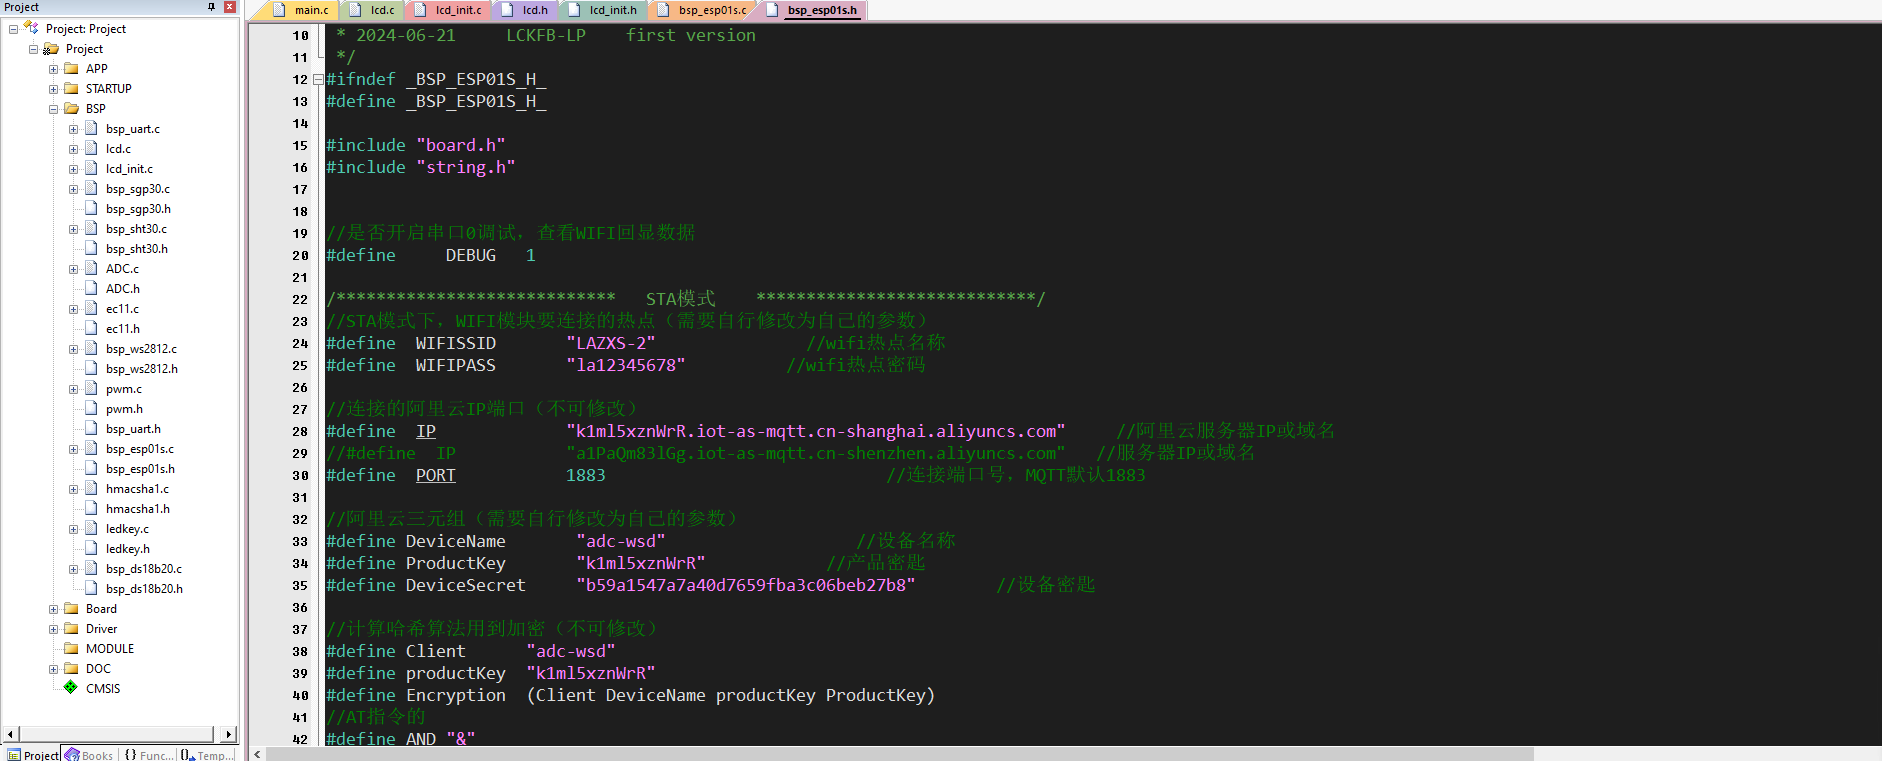
Task: Switch to the lcd_init.c editor tab
Action: click(449, 10)
